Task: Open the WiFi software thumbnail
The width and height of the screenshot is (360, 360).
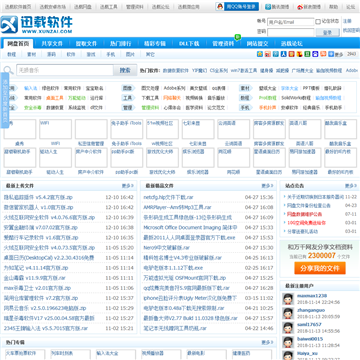Action: [x=55, y=129]
